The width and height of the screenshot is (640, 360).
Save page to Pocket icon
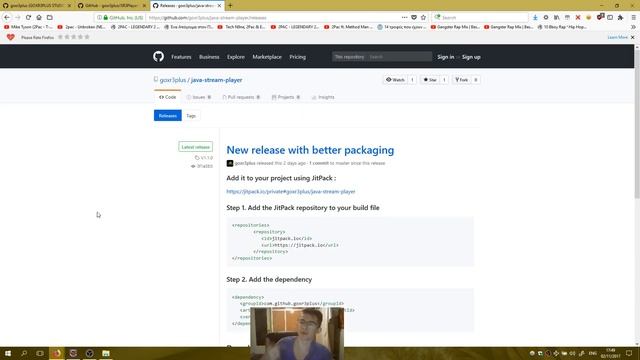(414, 18)
